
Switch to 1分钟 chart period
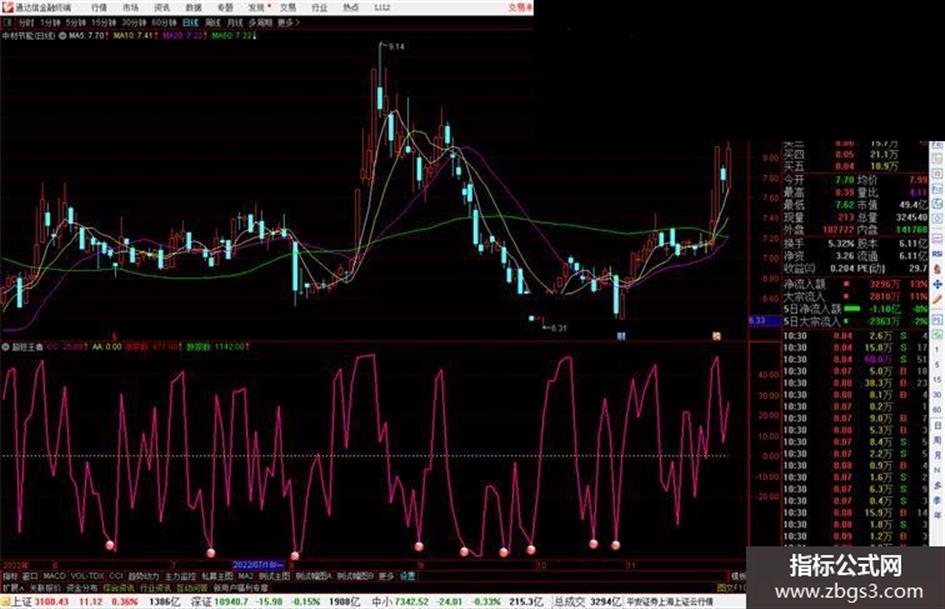coord(50,22)
